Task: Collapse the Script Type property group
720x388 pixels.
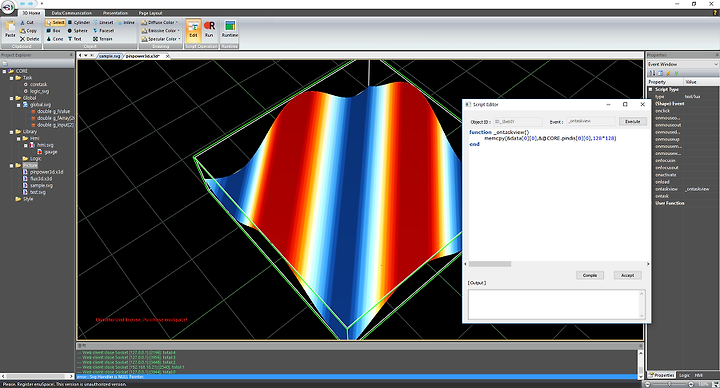Action: pos(650,89)
